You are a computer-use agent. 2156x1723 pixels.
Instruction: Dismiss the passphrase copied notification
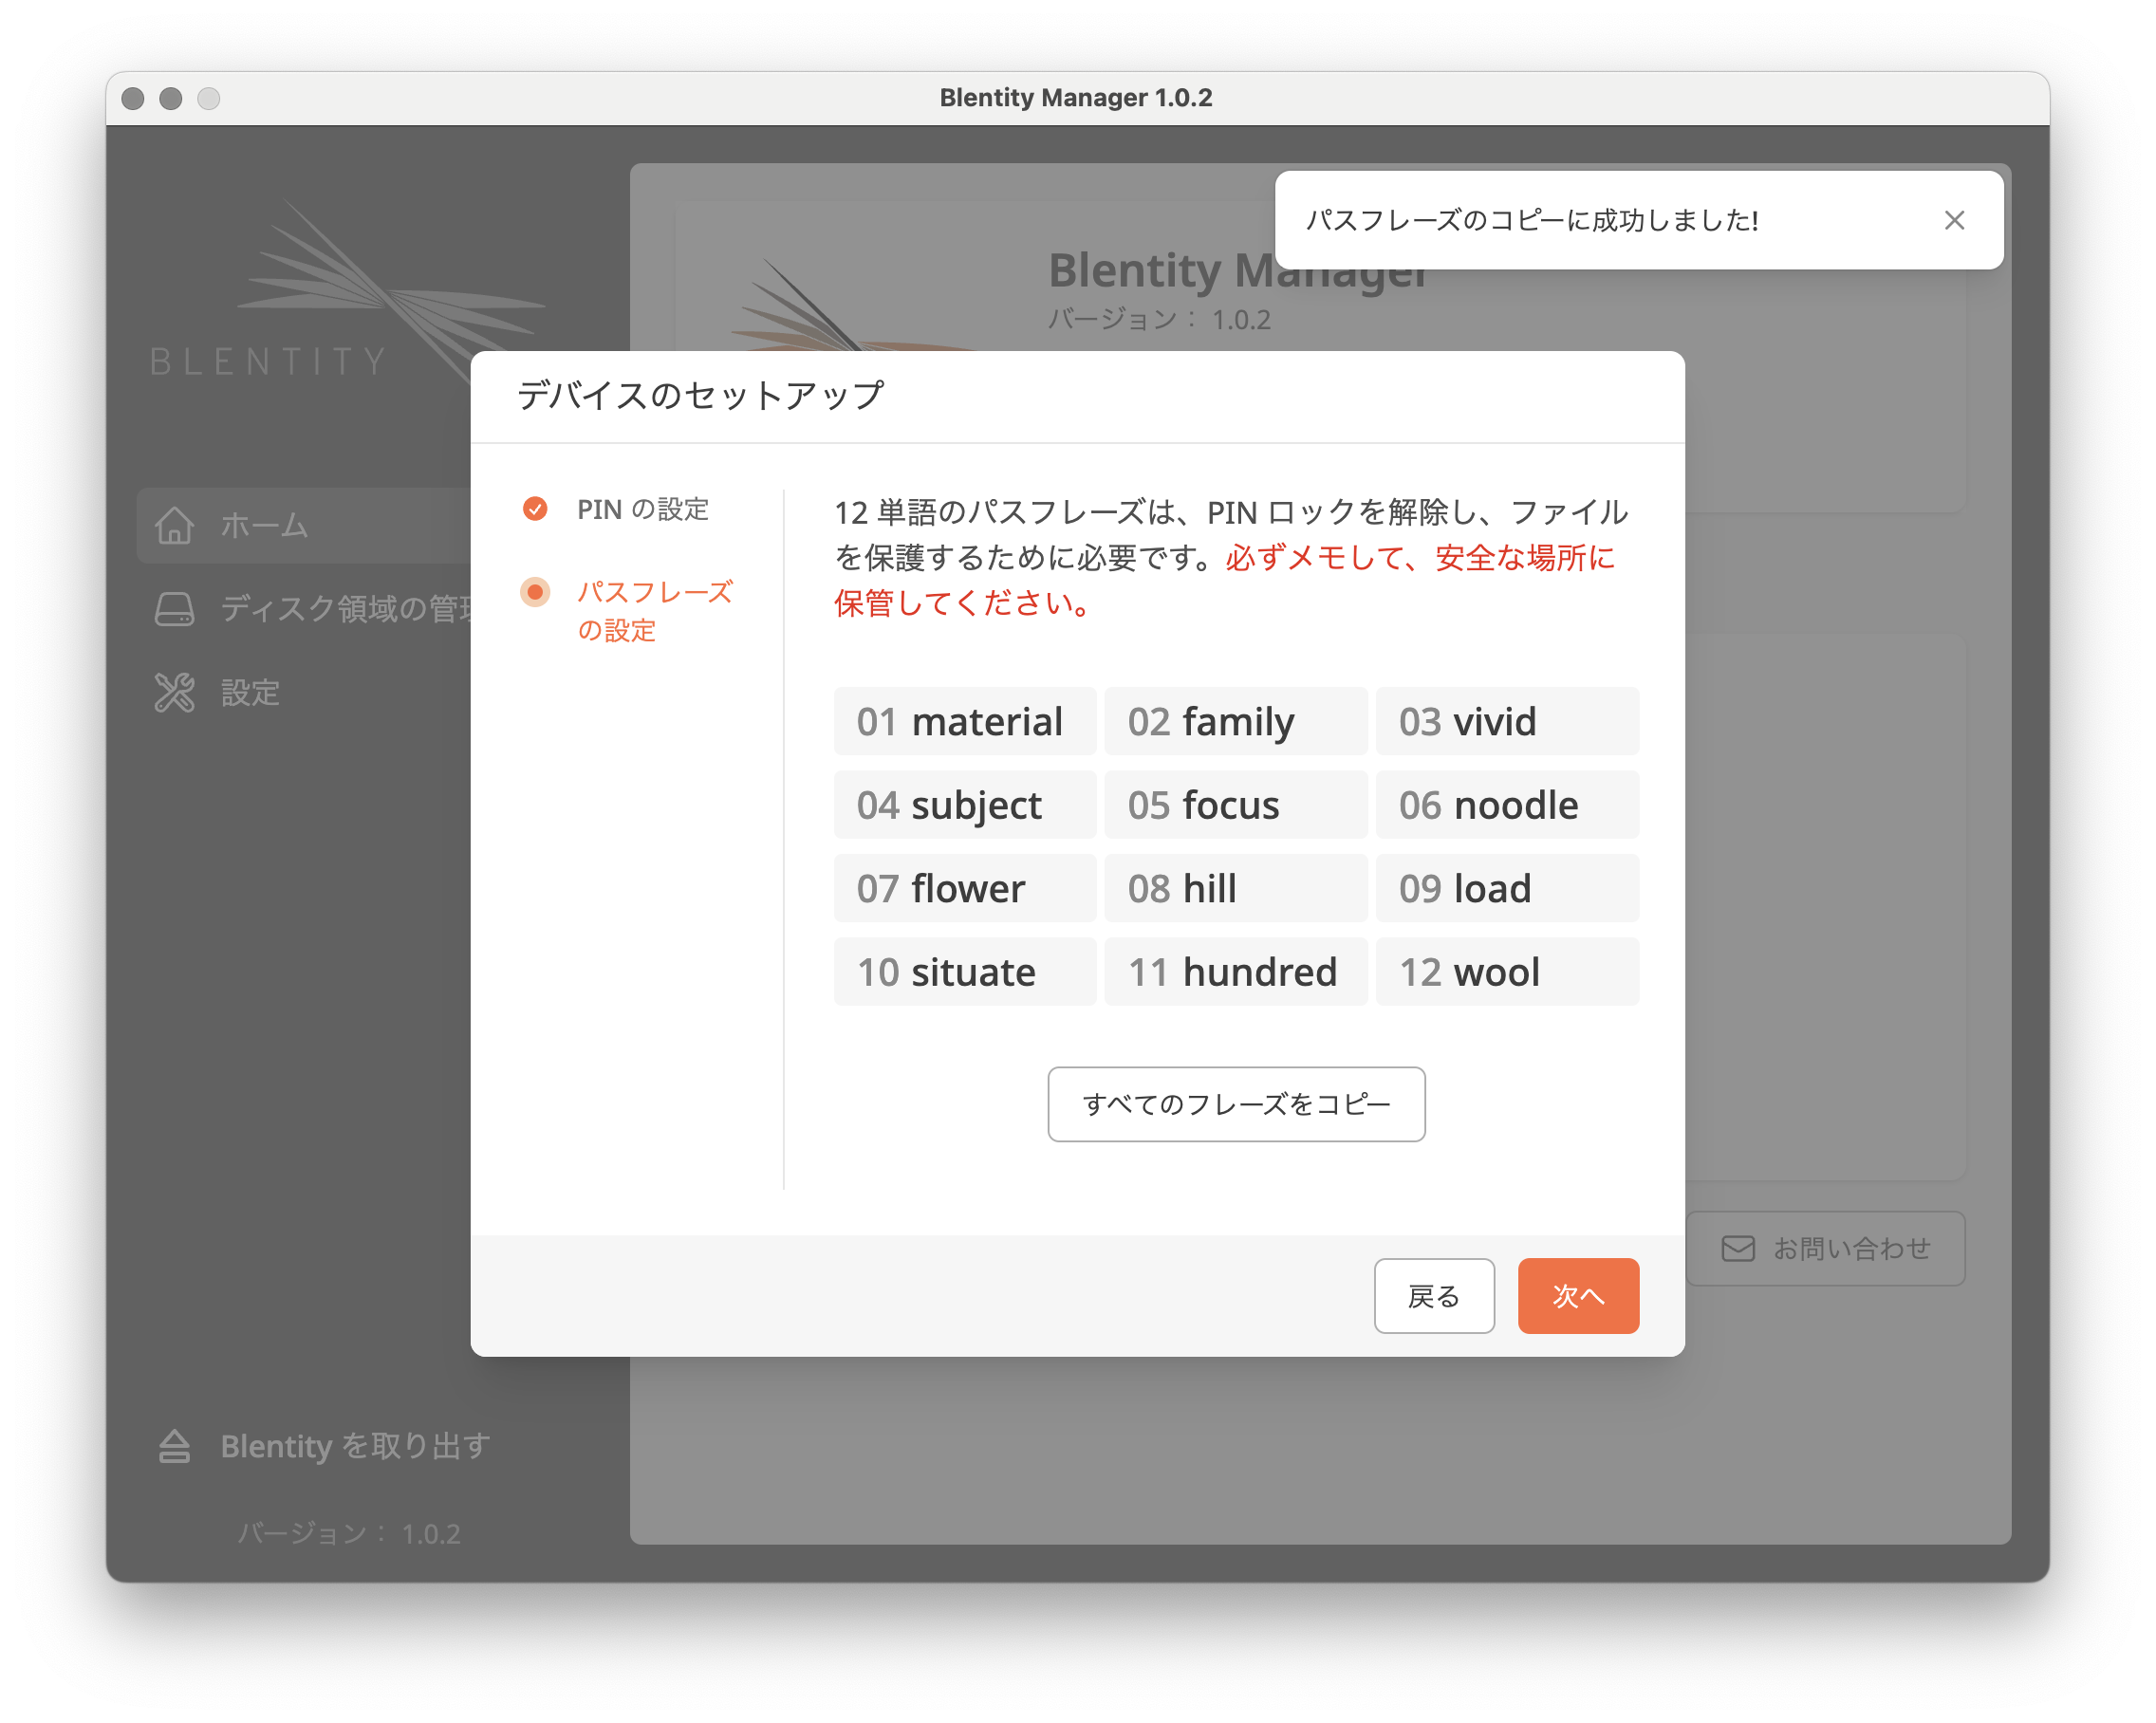click(x=1953, y=220)
